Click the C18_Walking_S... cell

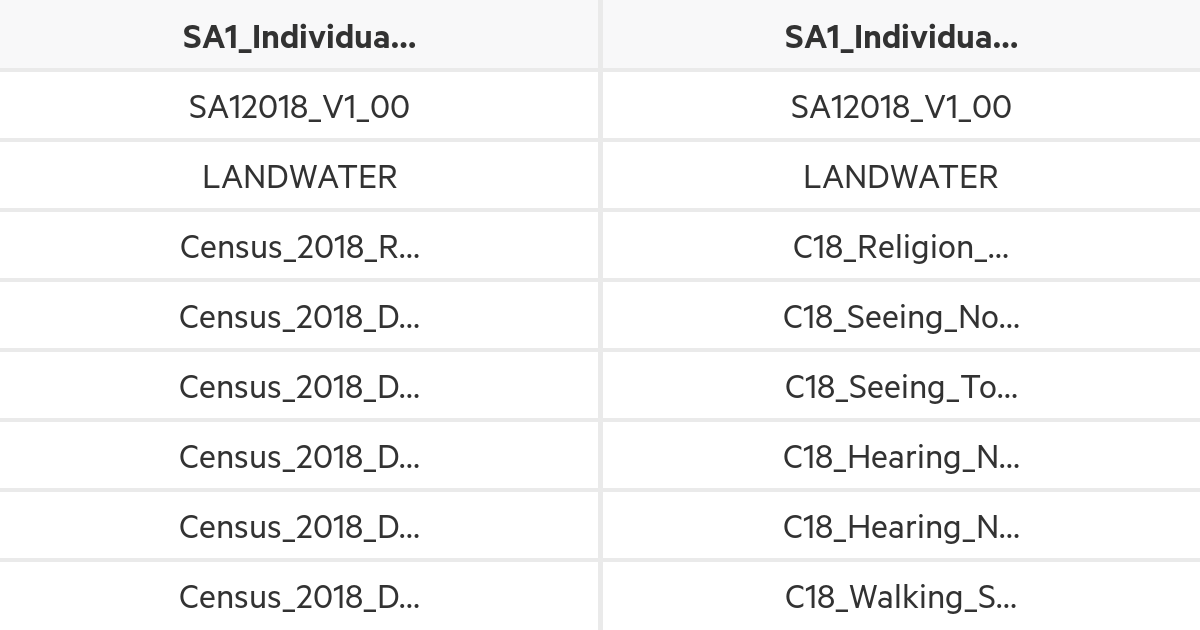point(900,597)
